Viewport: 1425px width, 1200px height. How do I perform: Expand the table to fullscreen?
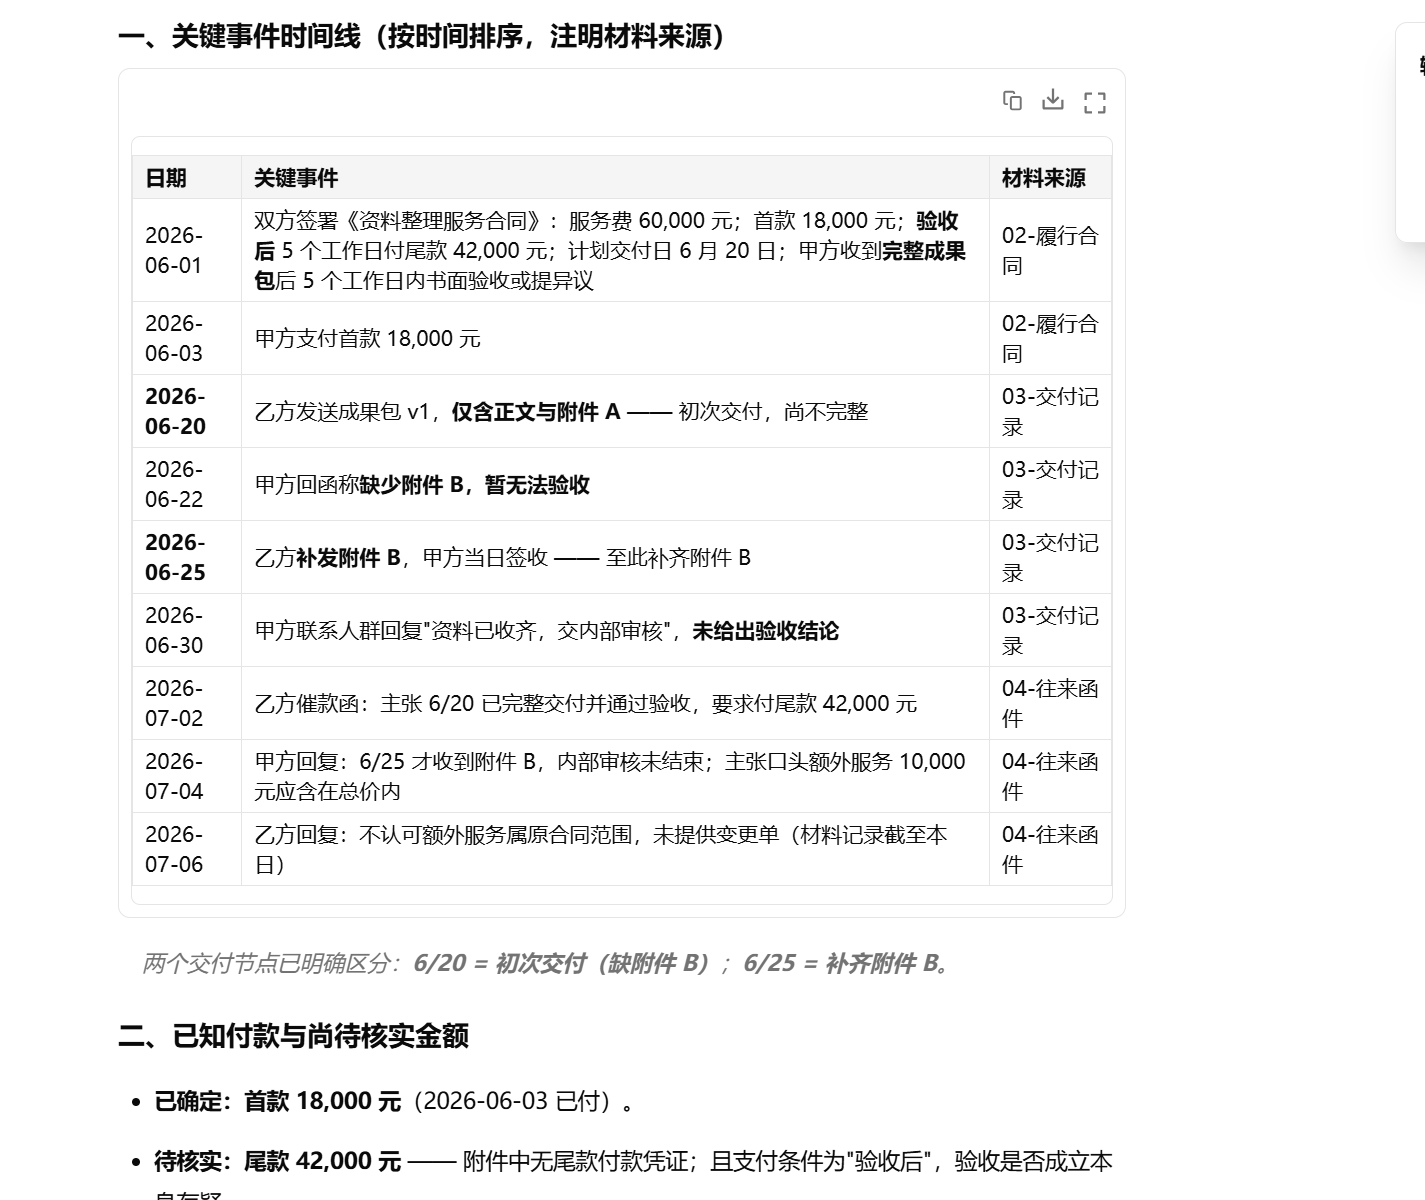click(x=1095, y=102)
